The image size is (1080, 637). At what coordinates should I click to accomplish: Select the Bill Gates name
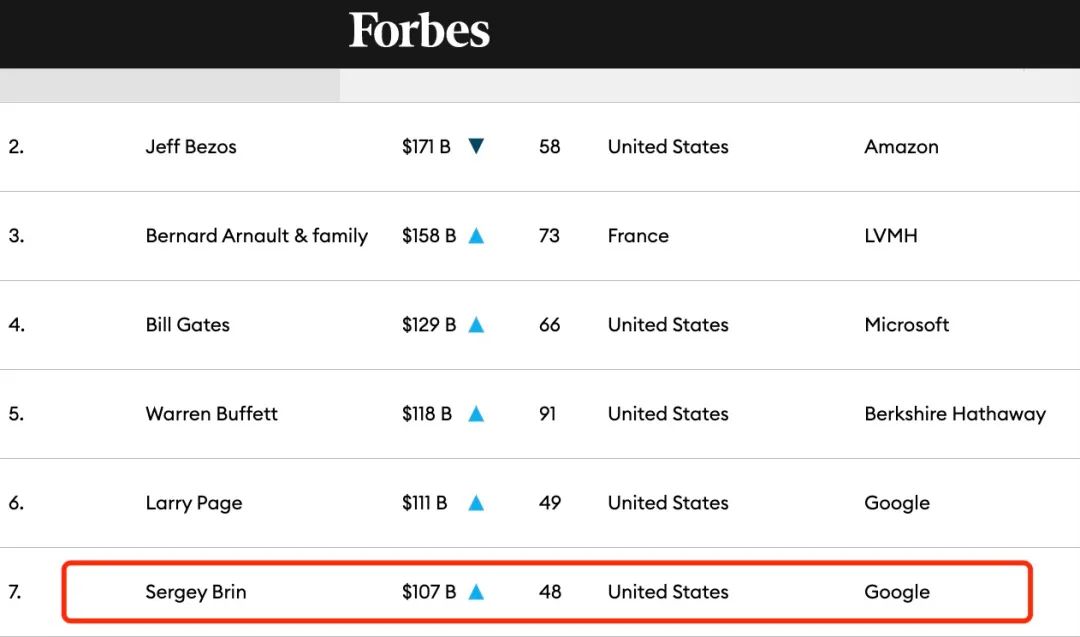coord(188,325)
